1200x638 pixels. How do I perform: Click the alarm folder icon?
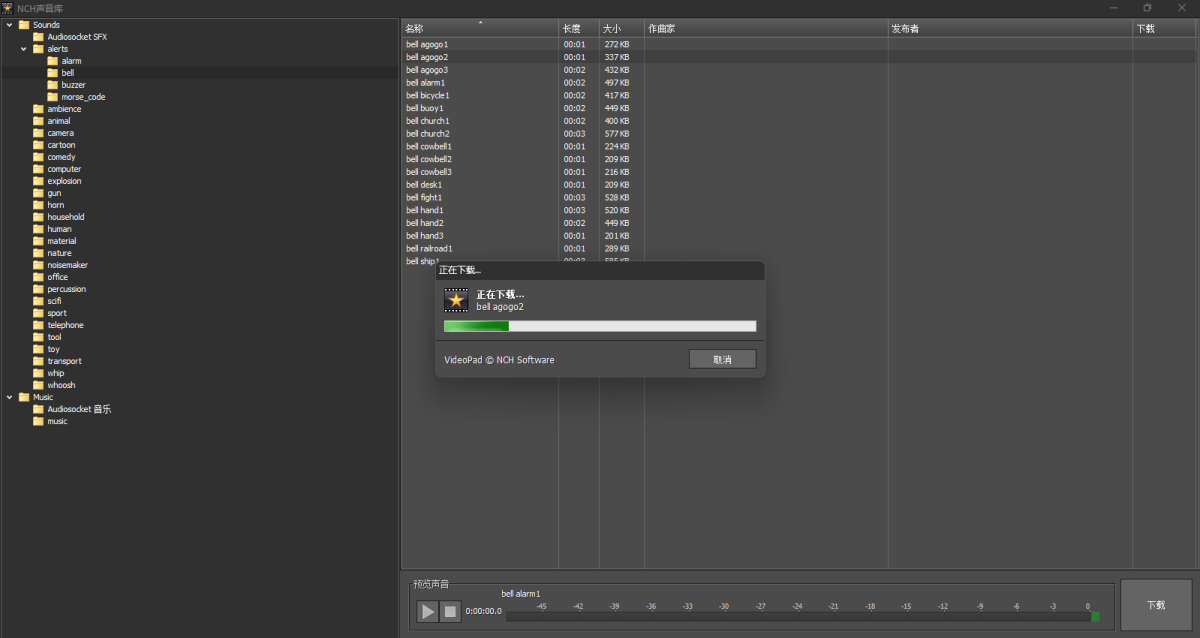pos(53,61)
